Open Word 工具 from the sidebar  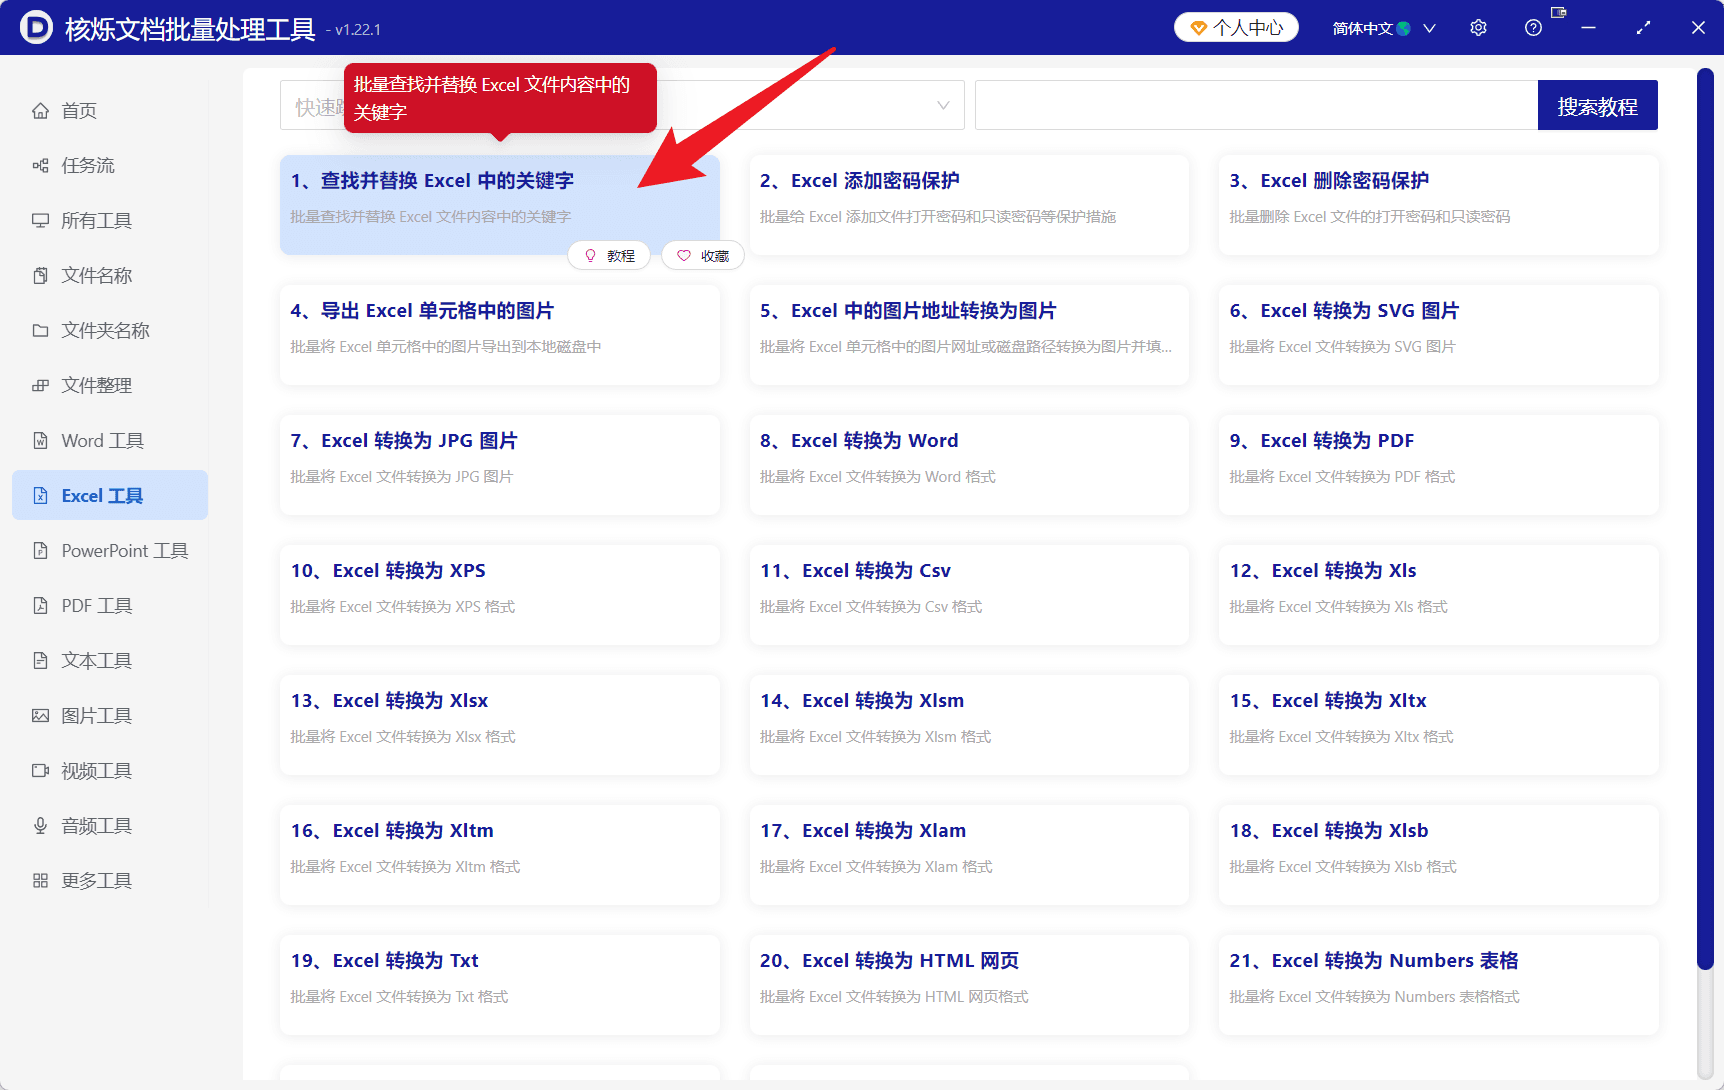(100, 440)
